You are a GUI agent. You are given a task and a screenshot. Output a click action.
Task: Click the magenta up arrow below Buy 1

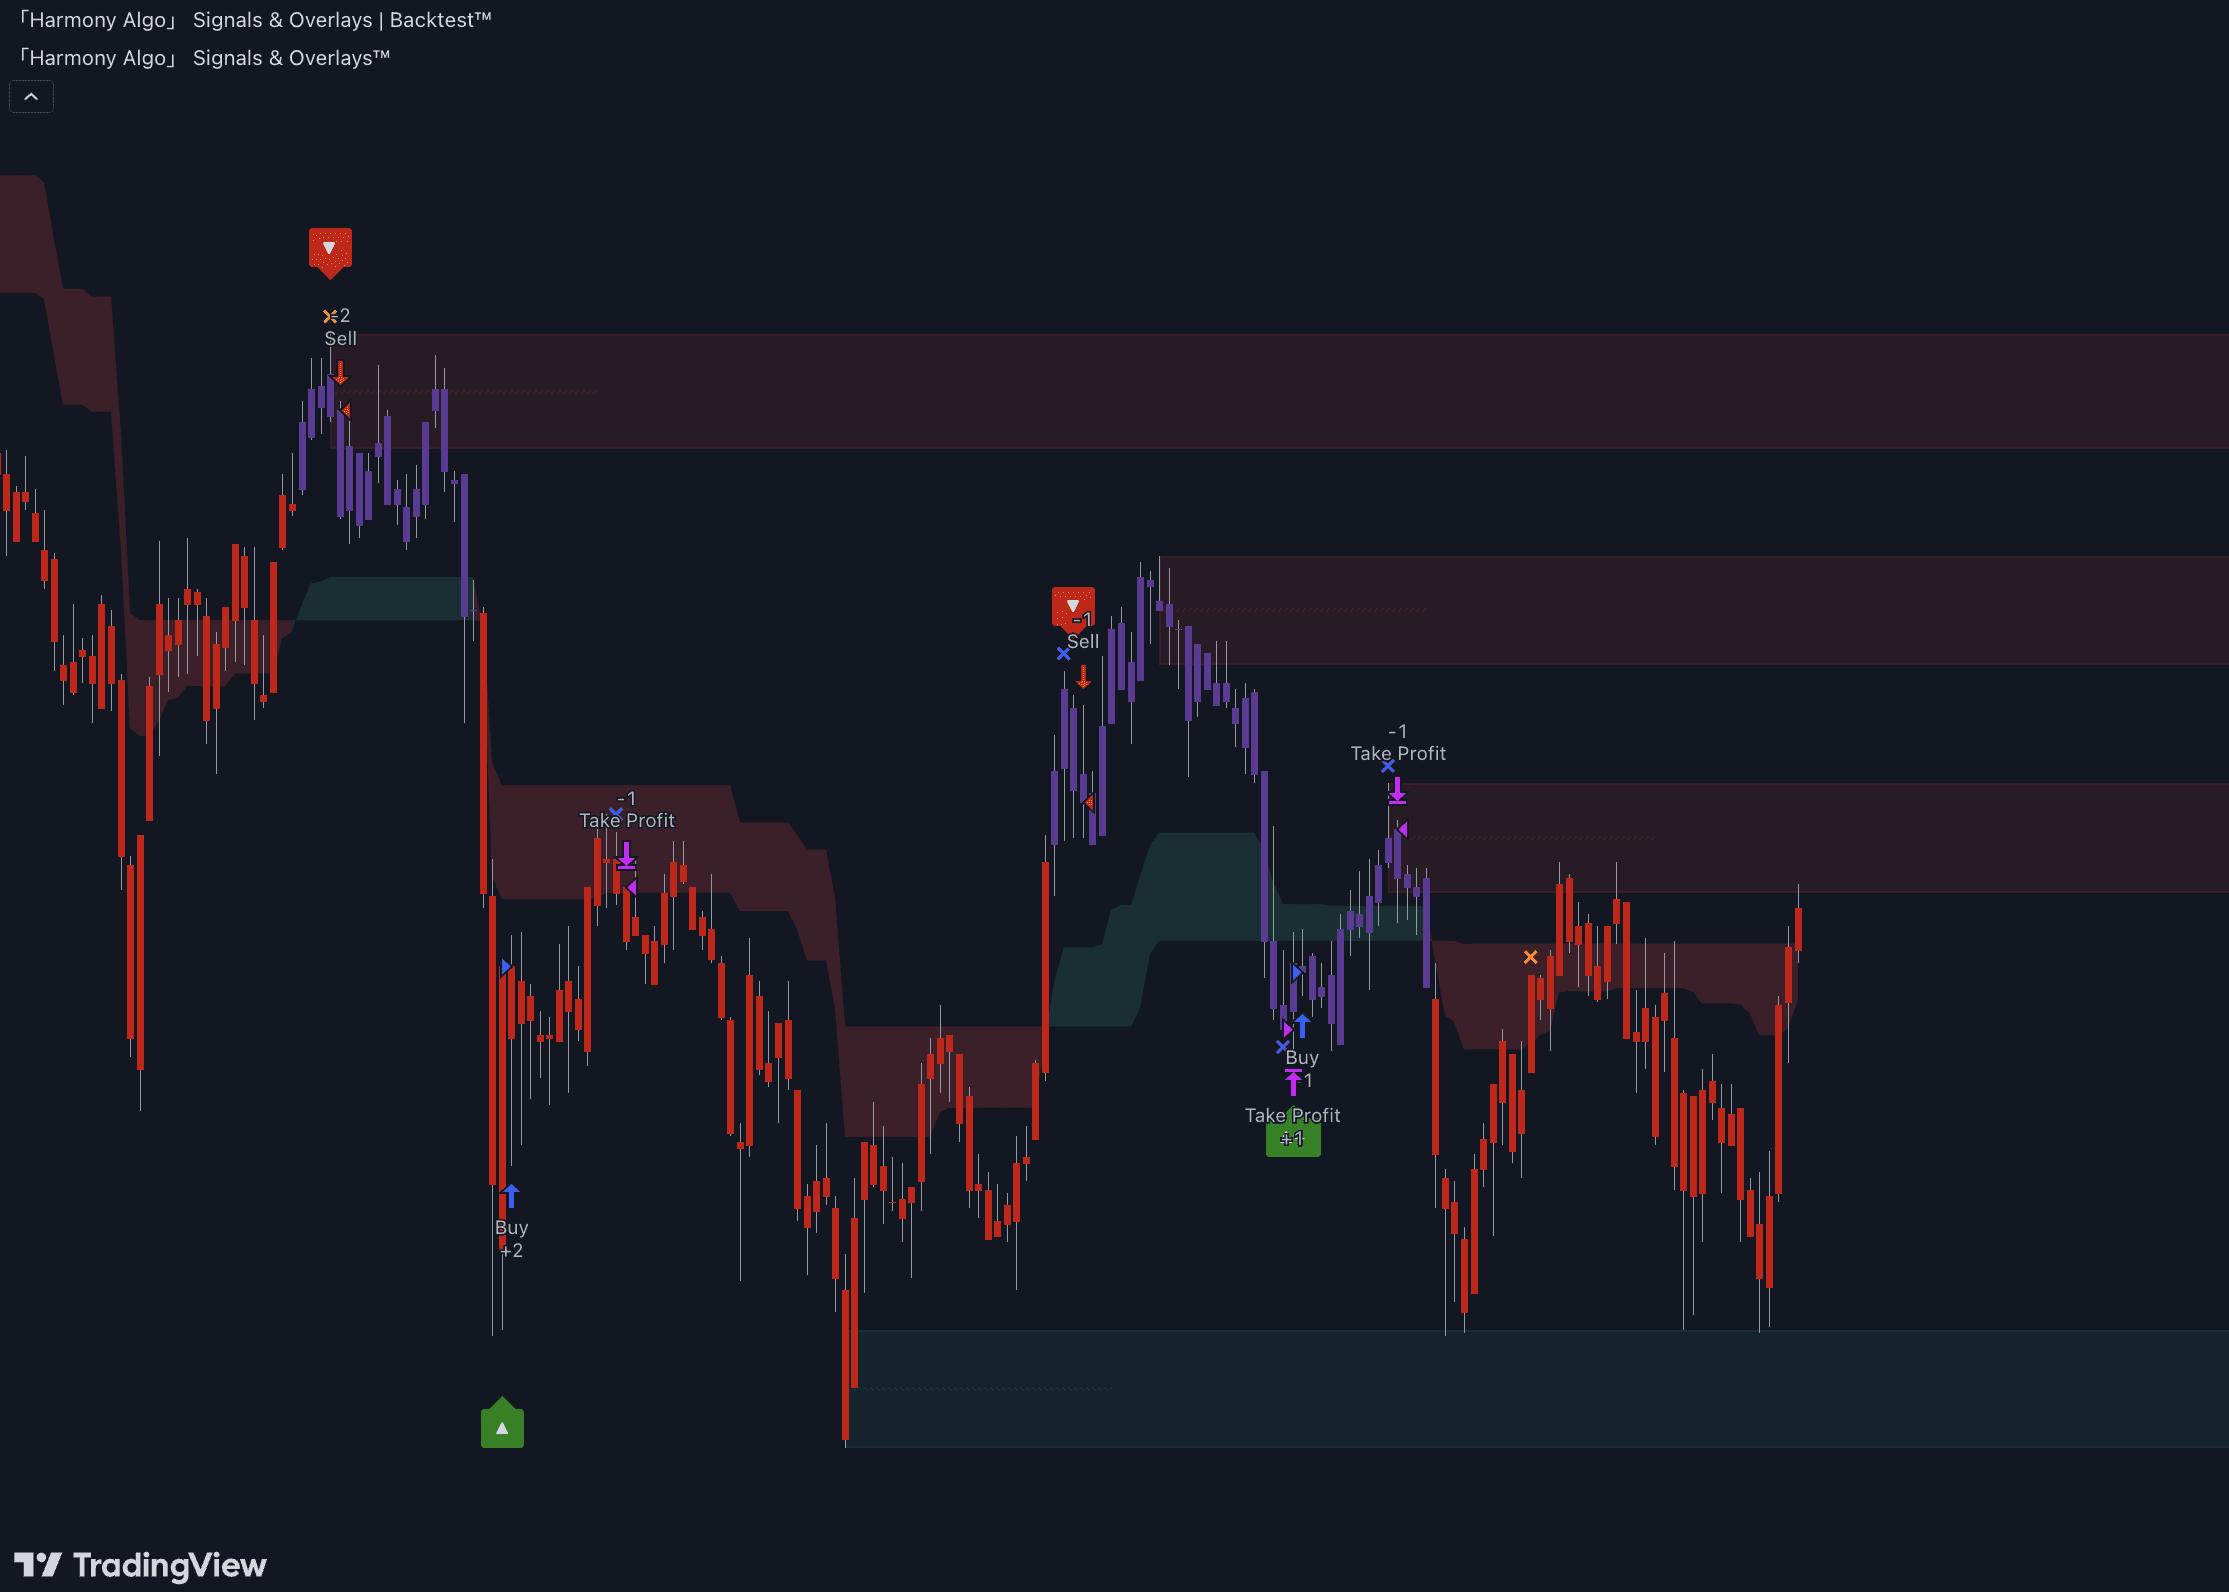pos(1293,1082)
